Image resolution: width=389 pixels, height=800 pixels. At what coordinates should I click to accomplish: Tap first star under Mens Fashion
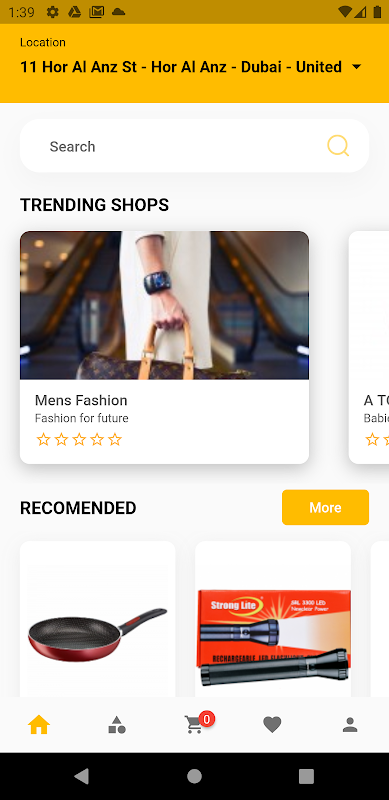(43, 439)
